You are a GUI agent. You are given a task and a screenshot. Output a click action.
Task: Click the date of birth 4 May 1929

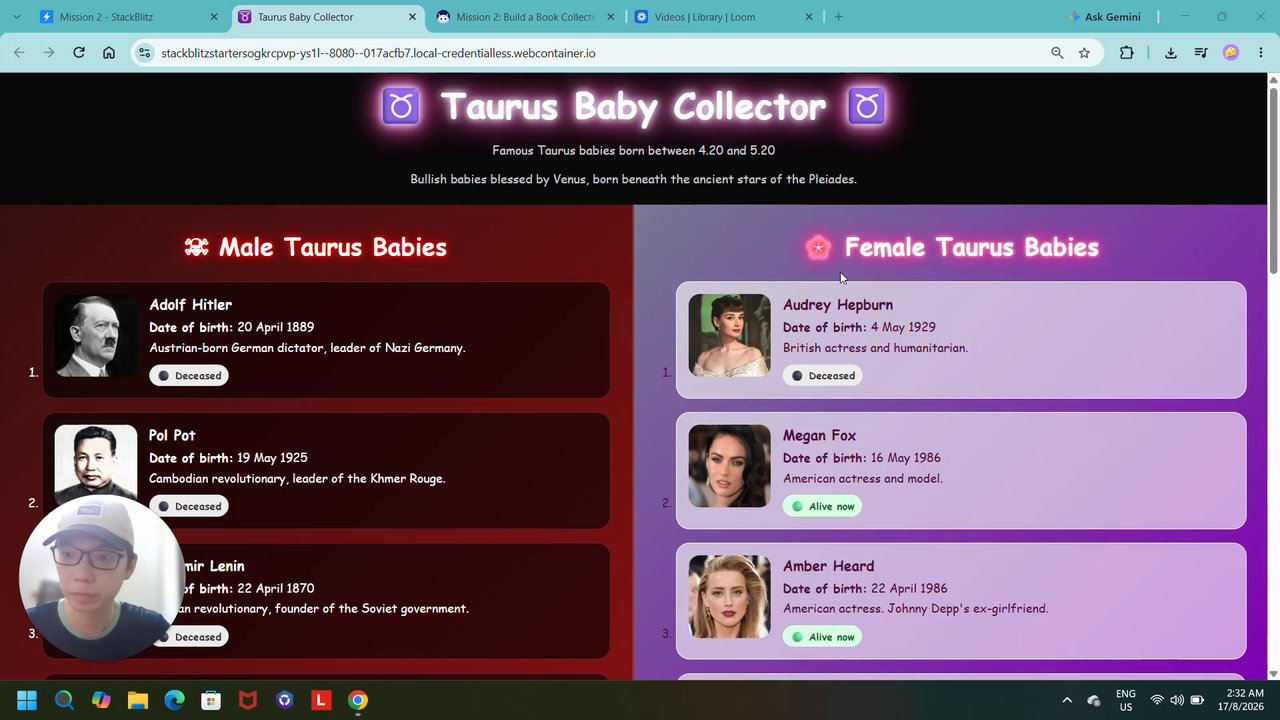pyautogui.click(x=903, y=327)
